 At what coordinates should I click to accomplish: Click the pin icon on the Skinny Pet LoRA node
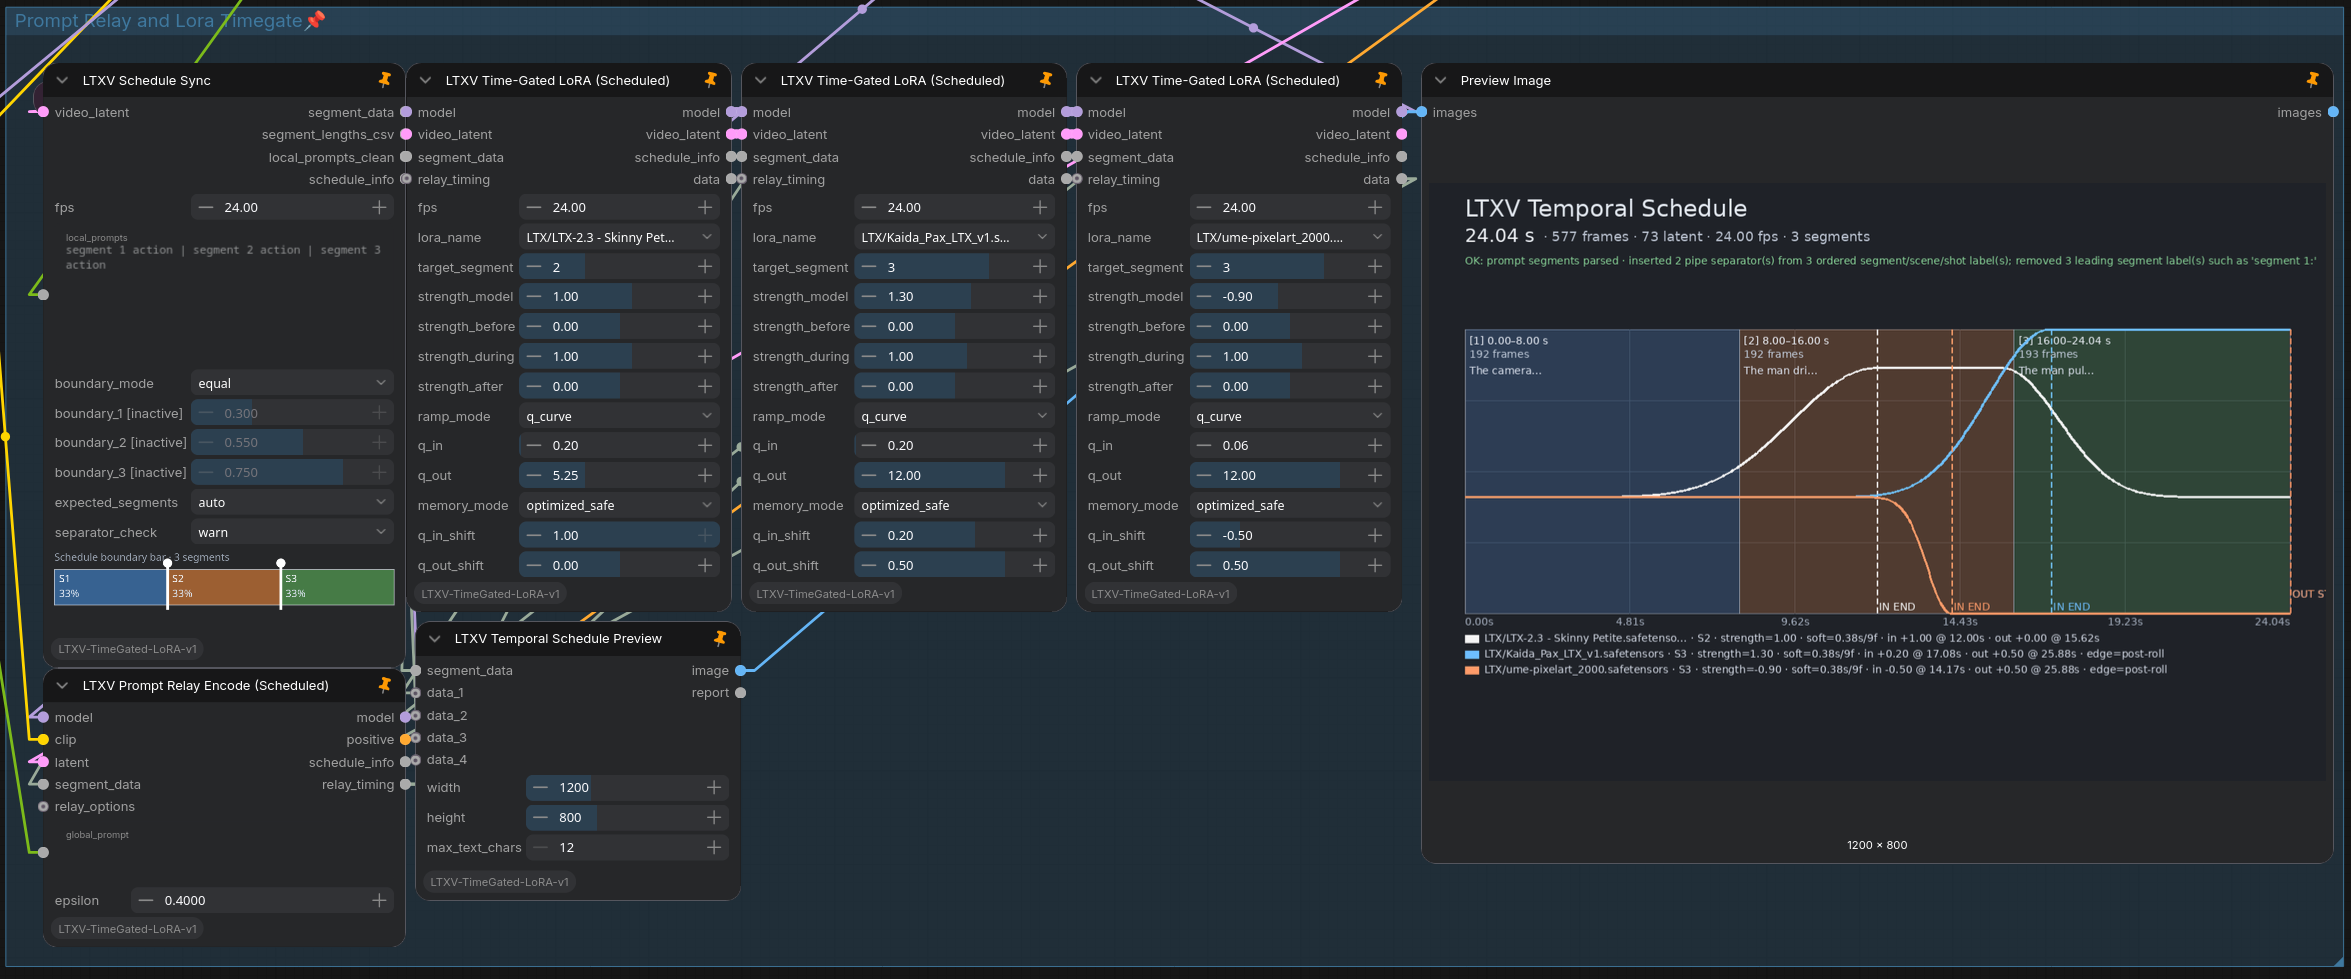click(x=710, y=80)
